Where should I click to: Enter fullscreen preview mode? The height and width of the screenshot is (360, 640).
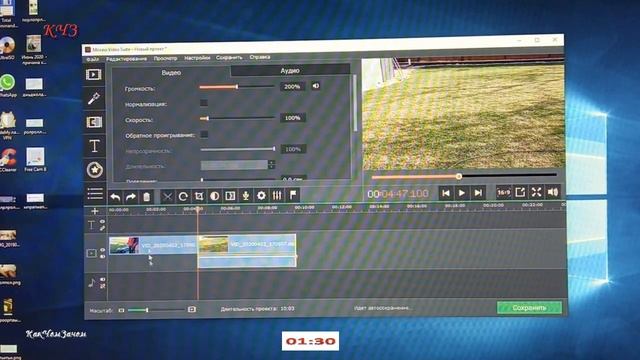536,192
